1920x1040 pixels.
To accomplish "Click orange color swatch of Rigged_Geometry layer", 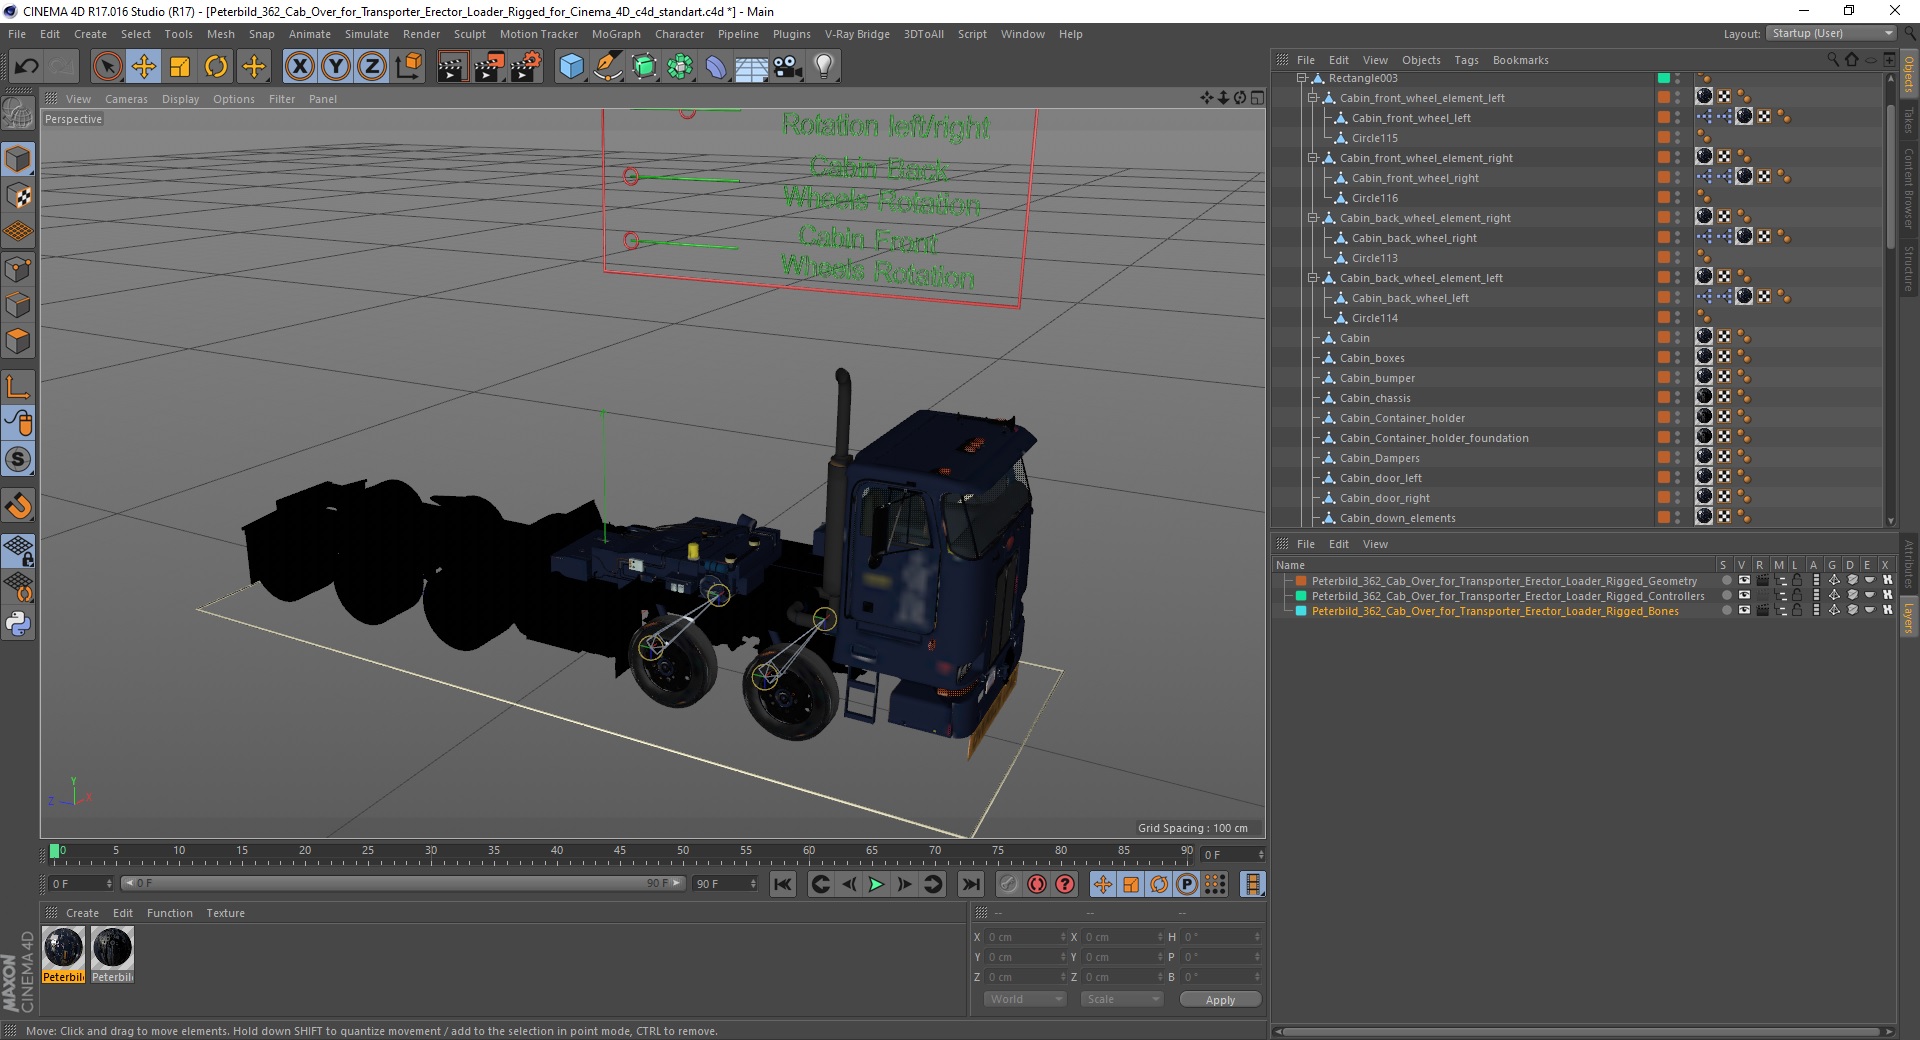I will tap(1301, 580).
